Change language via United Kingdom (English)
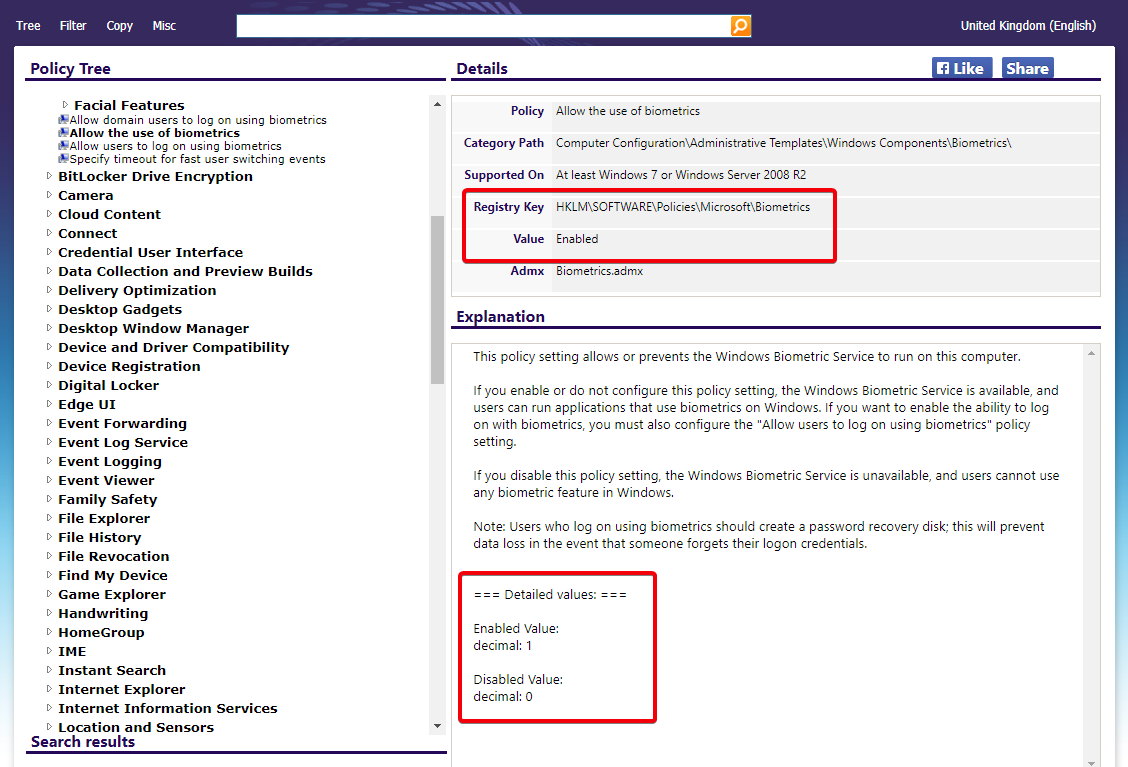Image resolution: width=1128 pixels, height=767 pixels. pyautogui.click(x=1028, y=25)
